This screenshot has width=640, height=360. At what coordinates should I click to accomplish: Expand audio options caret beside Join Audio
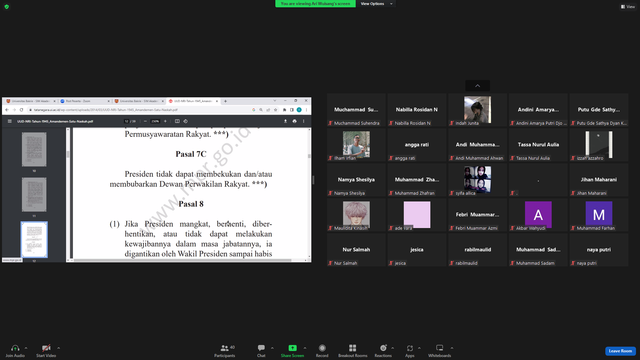26,348
